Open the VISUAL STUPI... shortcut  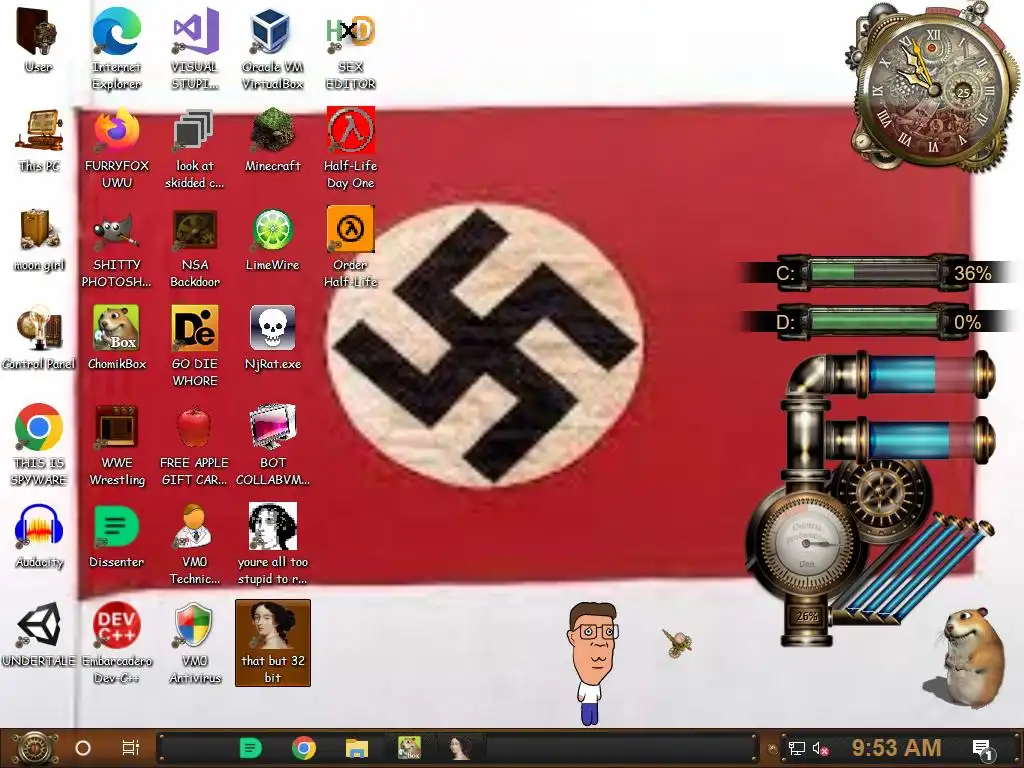click(x=195, y=49)
